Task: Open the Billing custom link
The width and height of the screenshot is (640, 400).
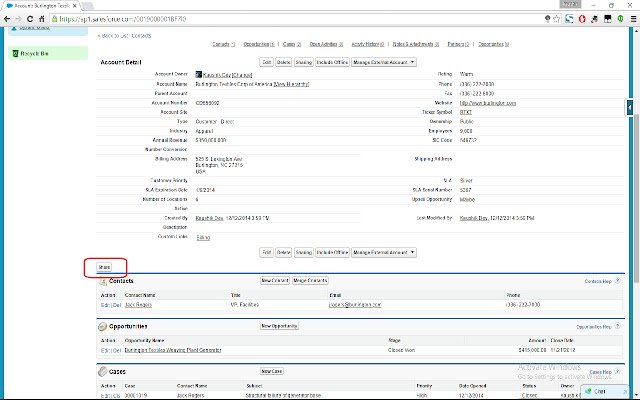Action: [203, 238]
